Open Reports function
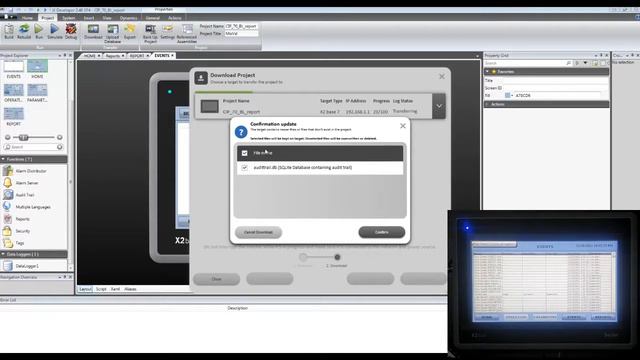Image resolution: width=640 pixels, height=360 pixels. (x=17, y=219)
